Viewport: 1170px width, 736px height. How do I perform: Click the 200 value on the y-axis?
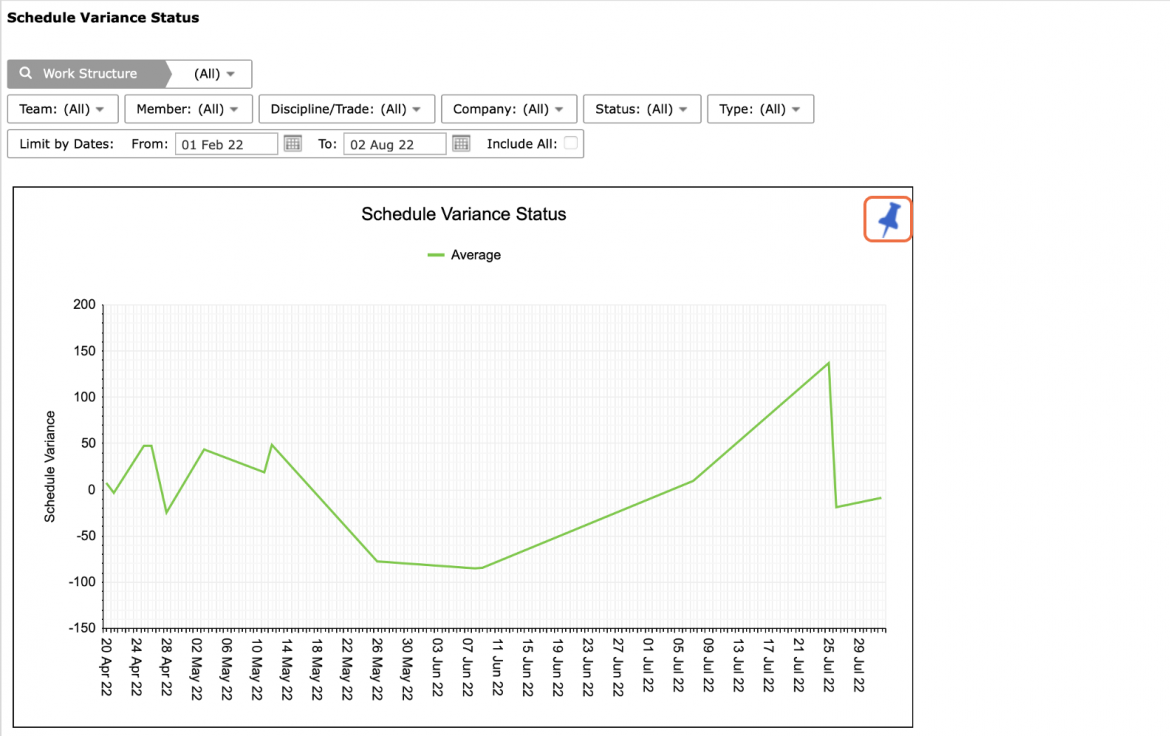(x=84, y=305)
